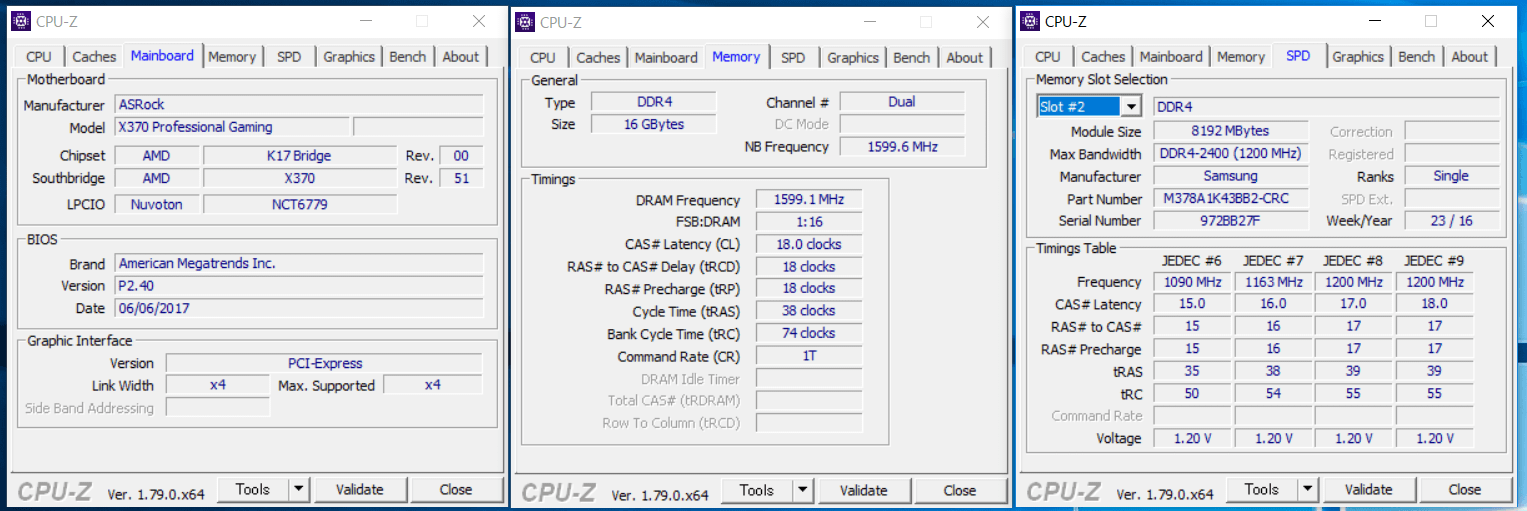The height and width of the screenshot is (511, 1527).
Task: Switch to the CPU tab in the Mainboard window
Action: pyautogui.click(x=39, y=57)
